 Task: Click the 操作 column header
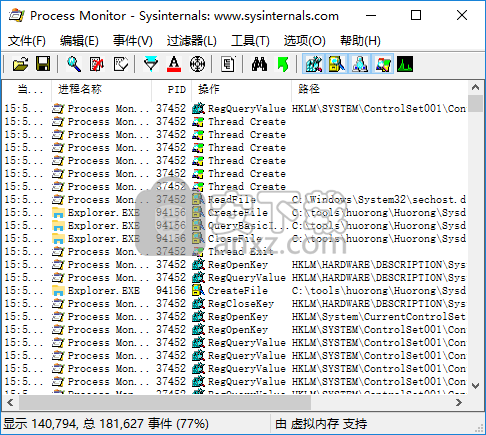click(x=241, y=89)
